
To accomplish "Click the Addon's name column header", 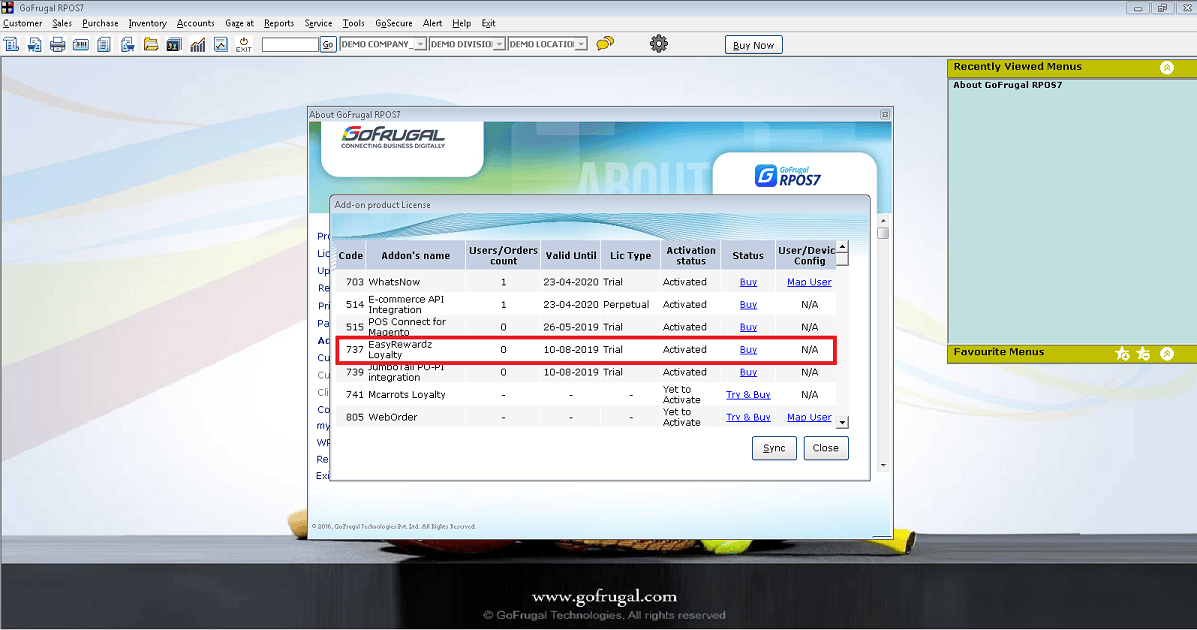I will point(415,256).
